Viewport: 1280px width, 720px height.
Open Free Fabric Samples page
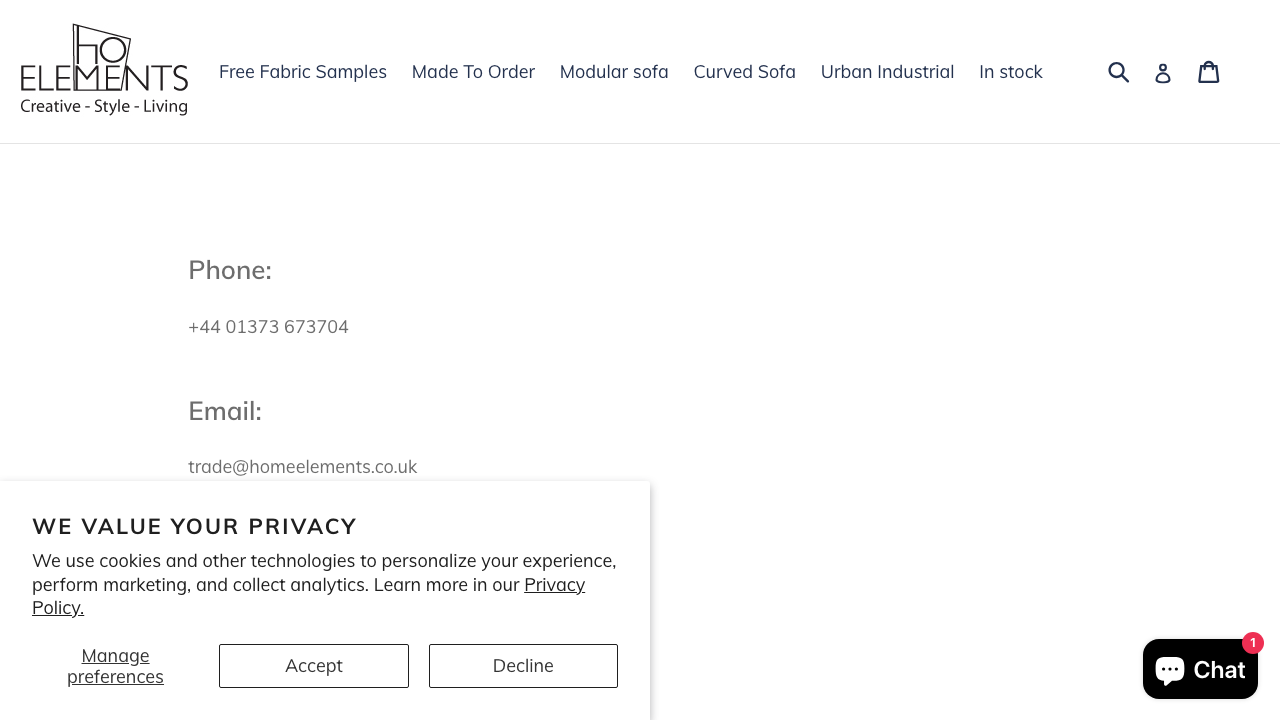(303, 72)
